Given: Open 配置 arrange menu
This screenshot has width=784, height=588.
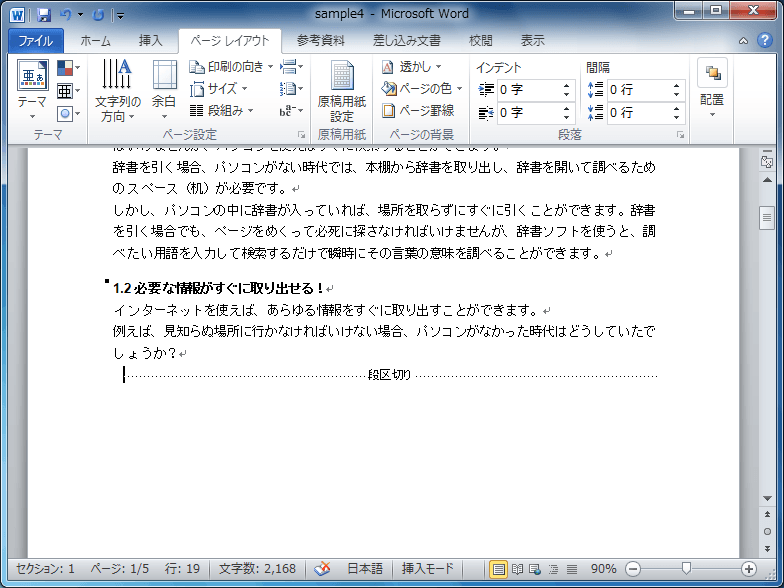Looking at the screenshot, I should [x=712, y=89].
